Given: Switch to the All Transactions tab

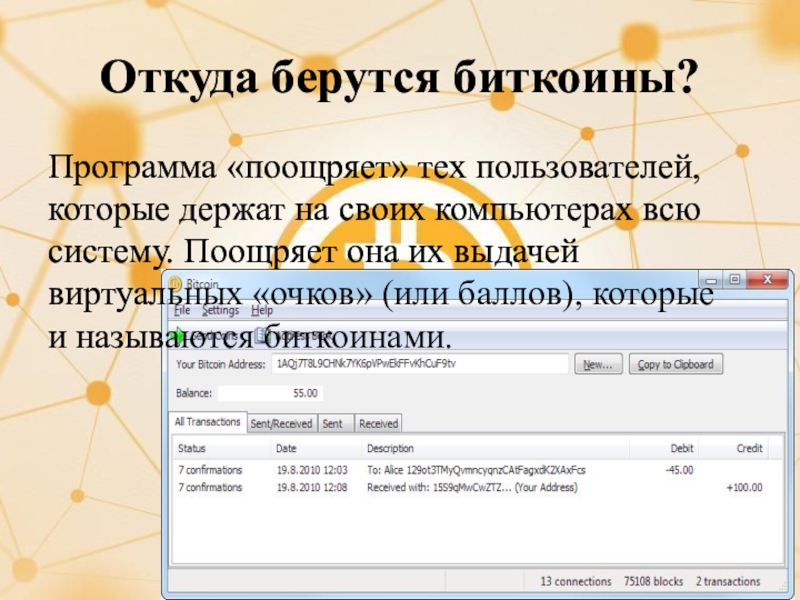Looking at the screenshot, I should [x=207, y=422].
